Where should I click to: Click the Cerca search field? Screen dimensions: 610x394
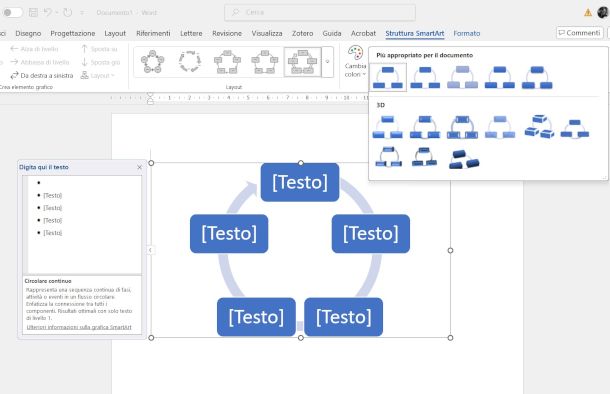[x=320, y=12]
